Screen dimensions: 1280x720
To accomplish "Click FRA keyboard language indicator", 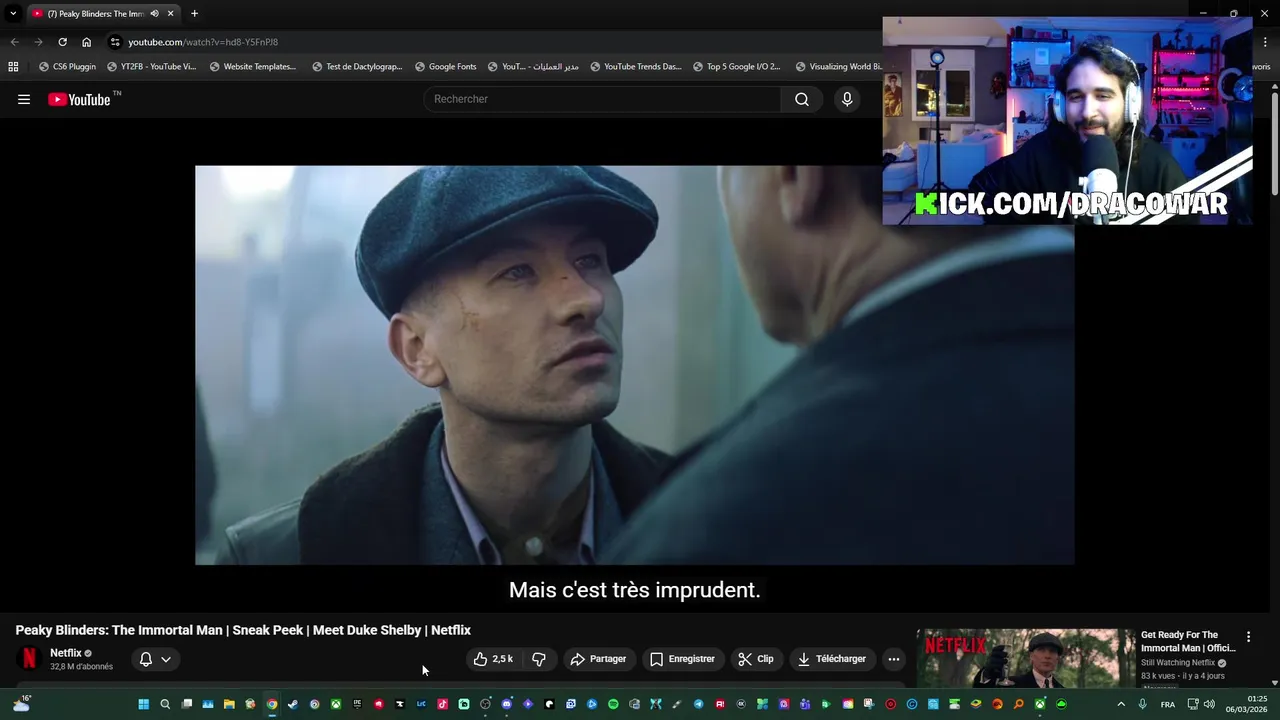I will tap(1168, 704).
